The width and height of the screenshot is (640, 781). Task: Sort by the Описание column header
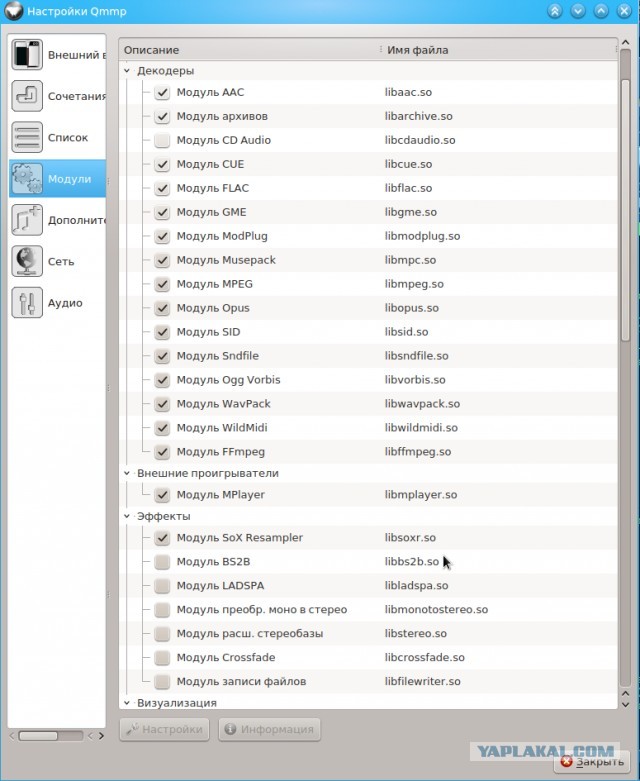coord(249,50)
